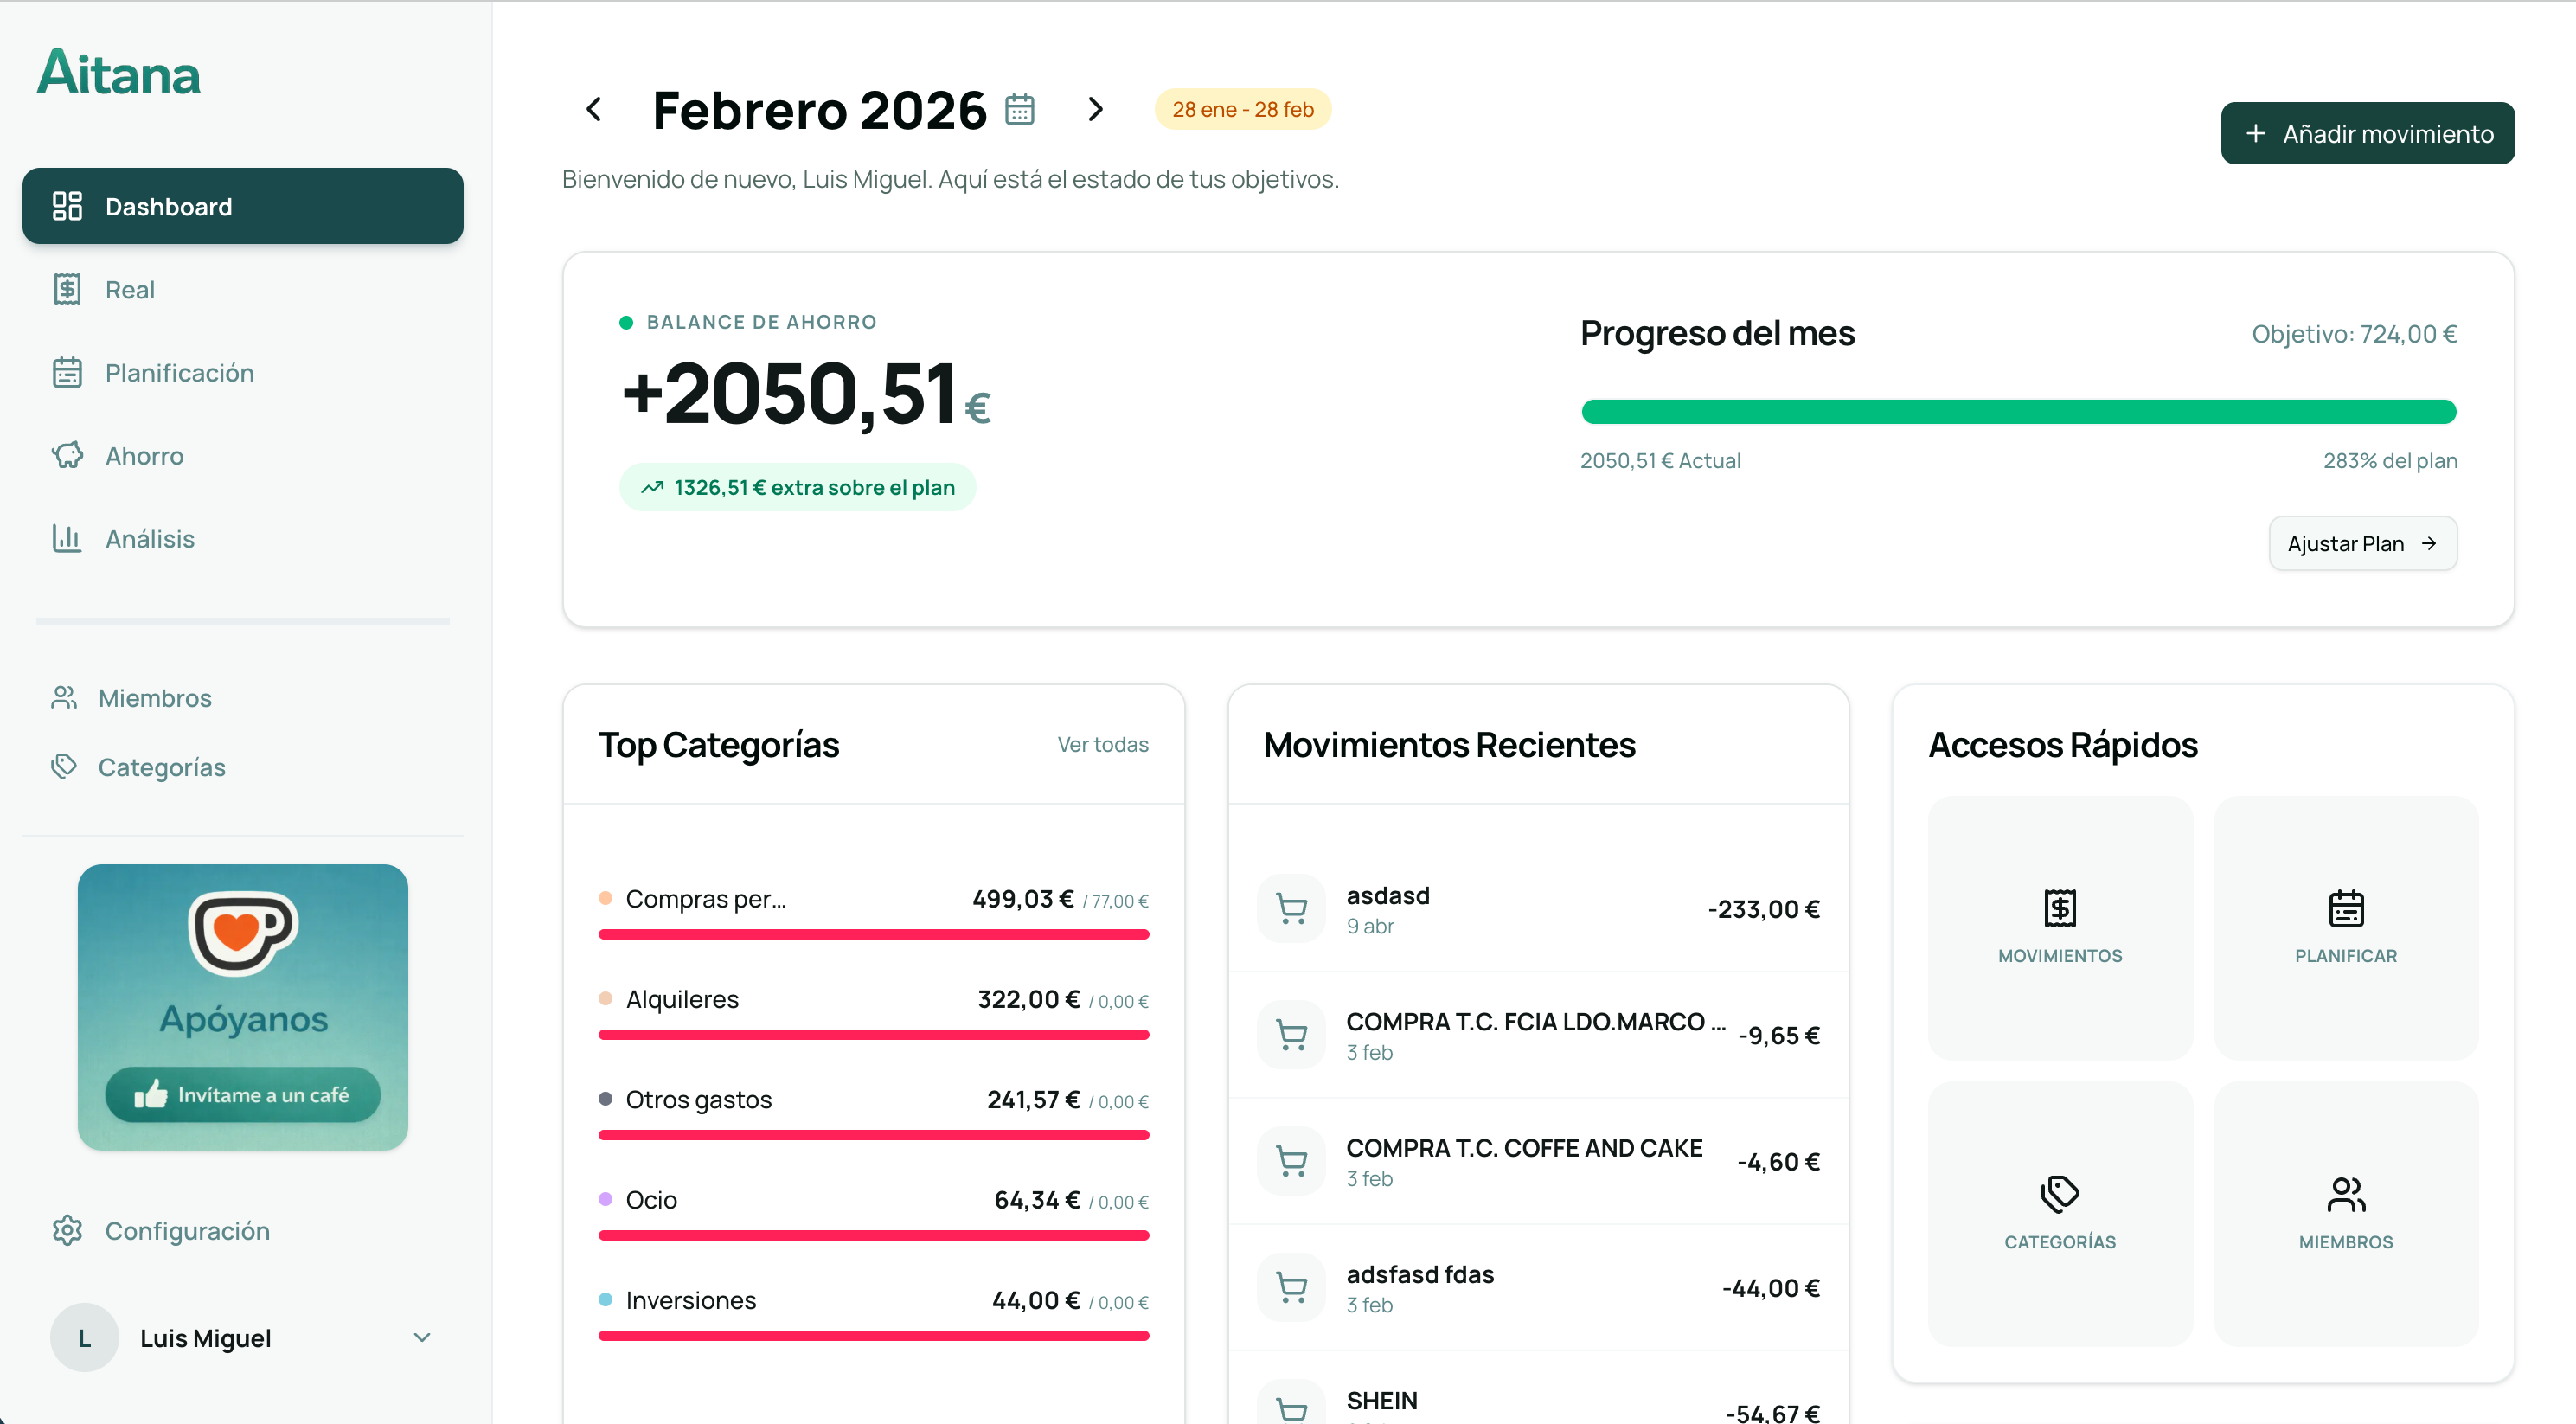Click the Ahorro piggy bank sidebar icon
Screen dimensions: 2576x1424
pos(67,456)
